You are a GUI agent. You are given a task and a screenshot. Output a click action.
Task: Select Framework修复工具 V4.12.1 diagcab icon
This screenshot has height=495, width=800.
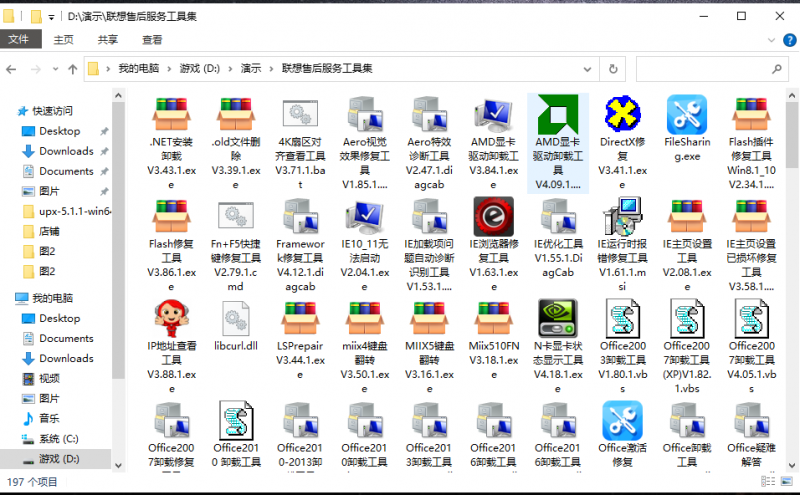[300, 216]
